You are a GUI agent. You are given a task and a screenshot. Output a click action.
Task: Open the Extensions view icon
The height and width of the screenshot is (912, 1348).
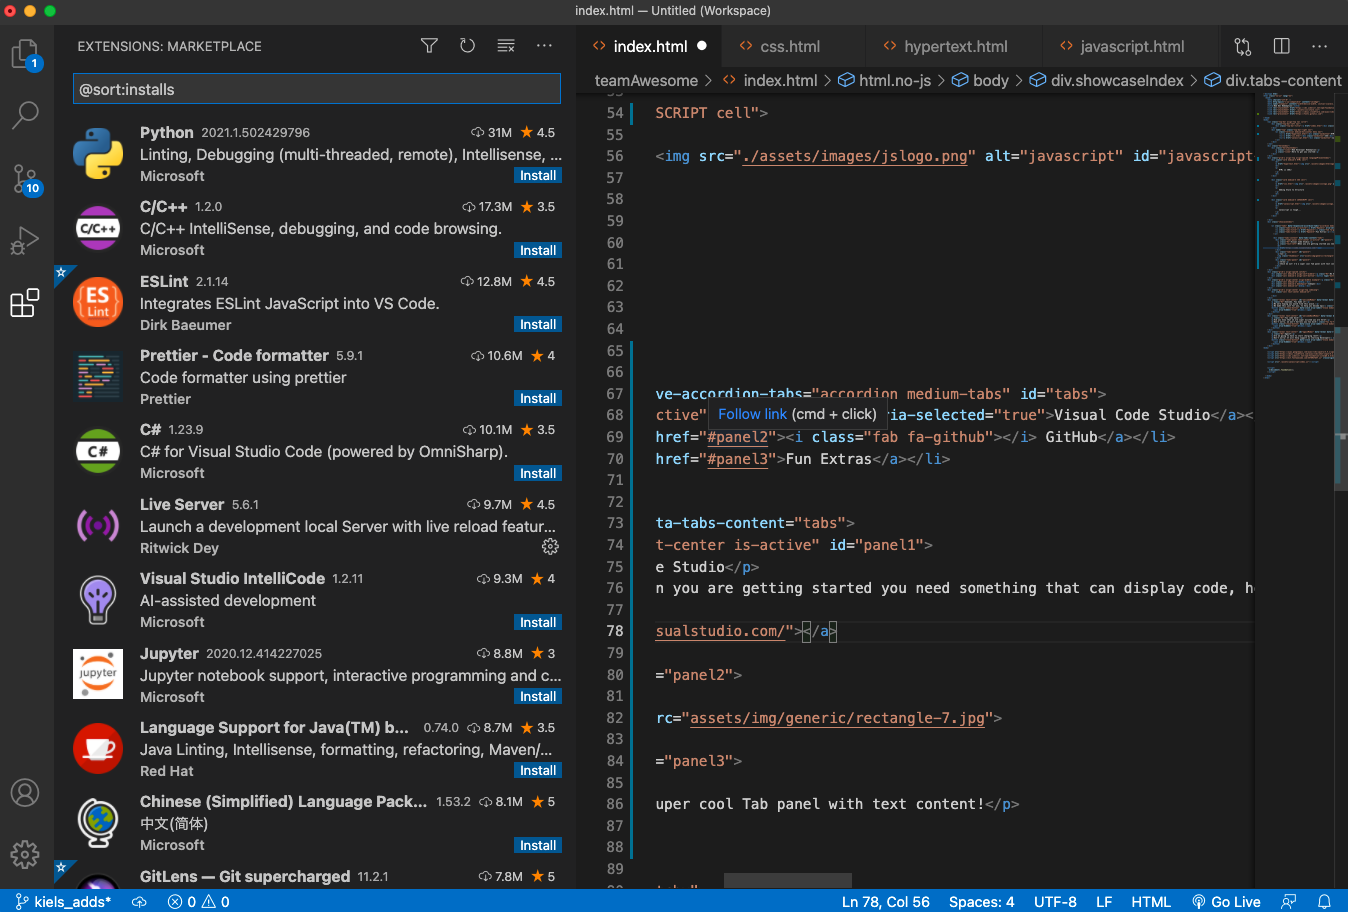(25, 303)
